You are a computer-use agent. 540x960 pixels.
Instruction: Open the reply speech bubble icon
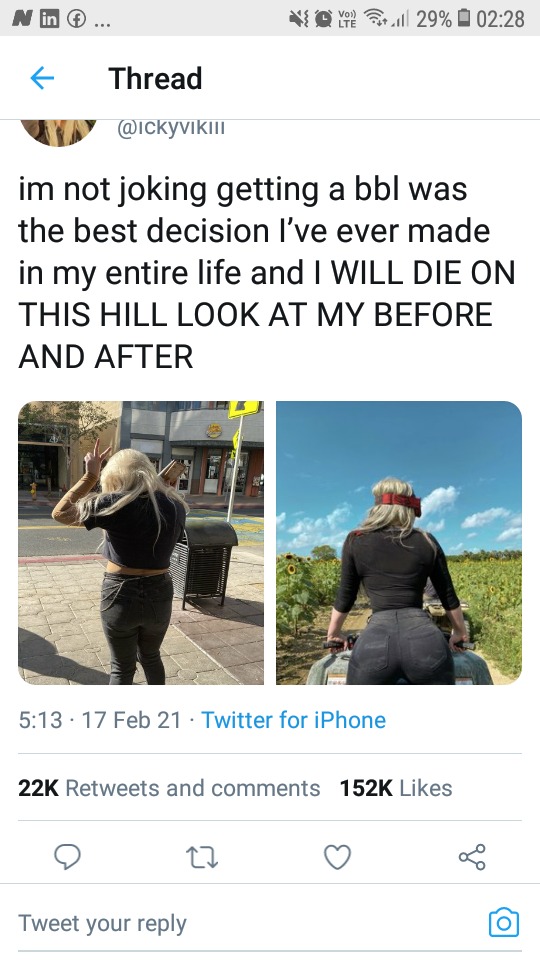click(x=67, y=857)
